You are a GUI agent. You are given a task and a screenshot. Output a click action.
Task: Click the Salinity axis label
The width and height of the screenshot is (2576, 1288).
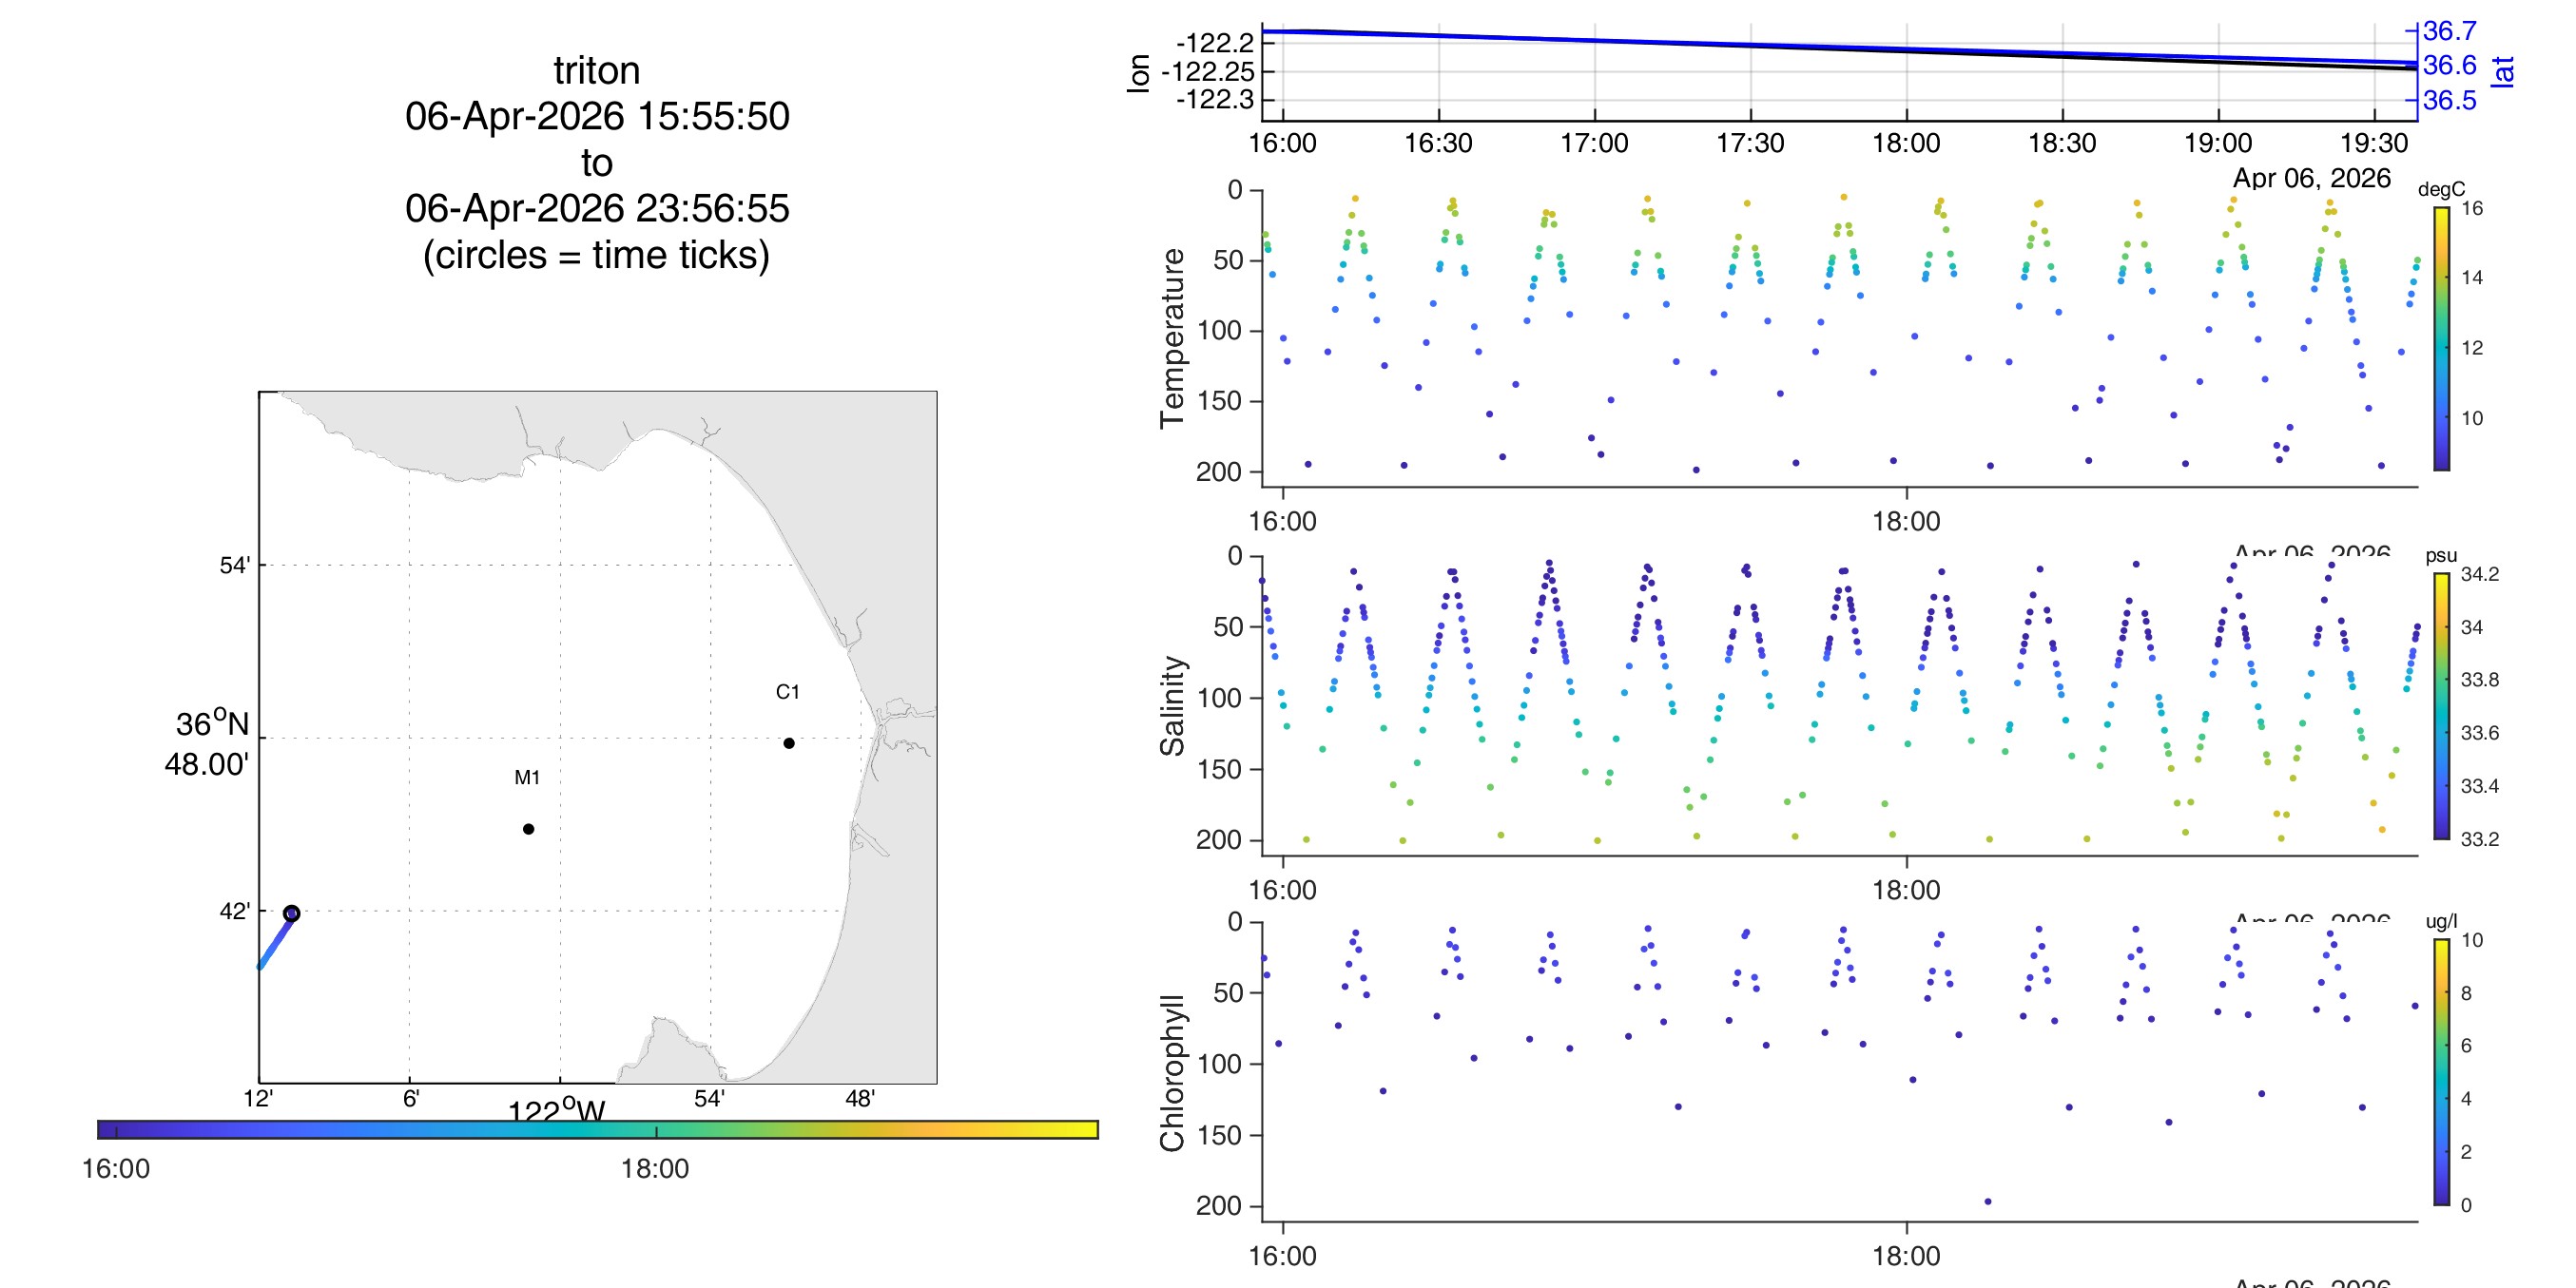click(1172, 706)
